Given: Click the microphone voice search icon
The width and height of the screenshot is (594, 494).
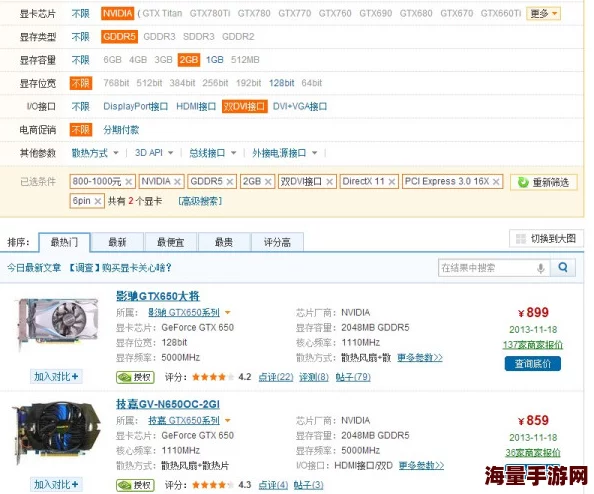Looking at the screenshot, I should click(x=541, y=268).
